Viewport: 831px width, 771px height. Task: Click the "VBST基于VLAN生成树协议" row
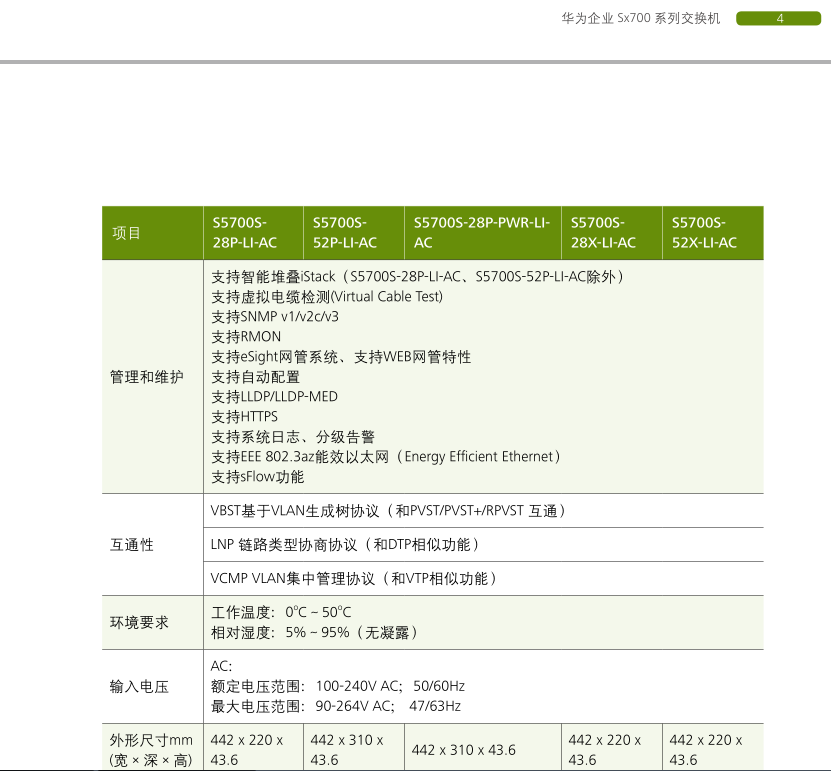click(x=483, y=511)
